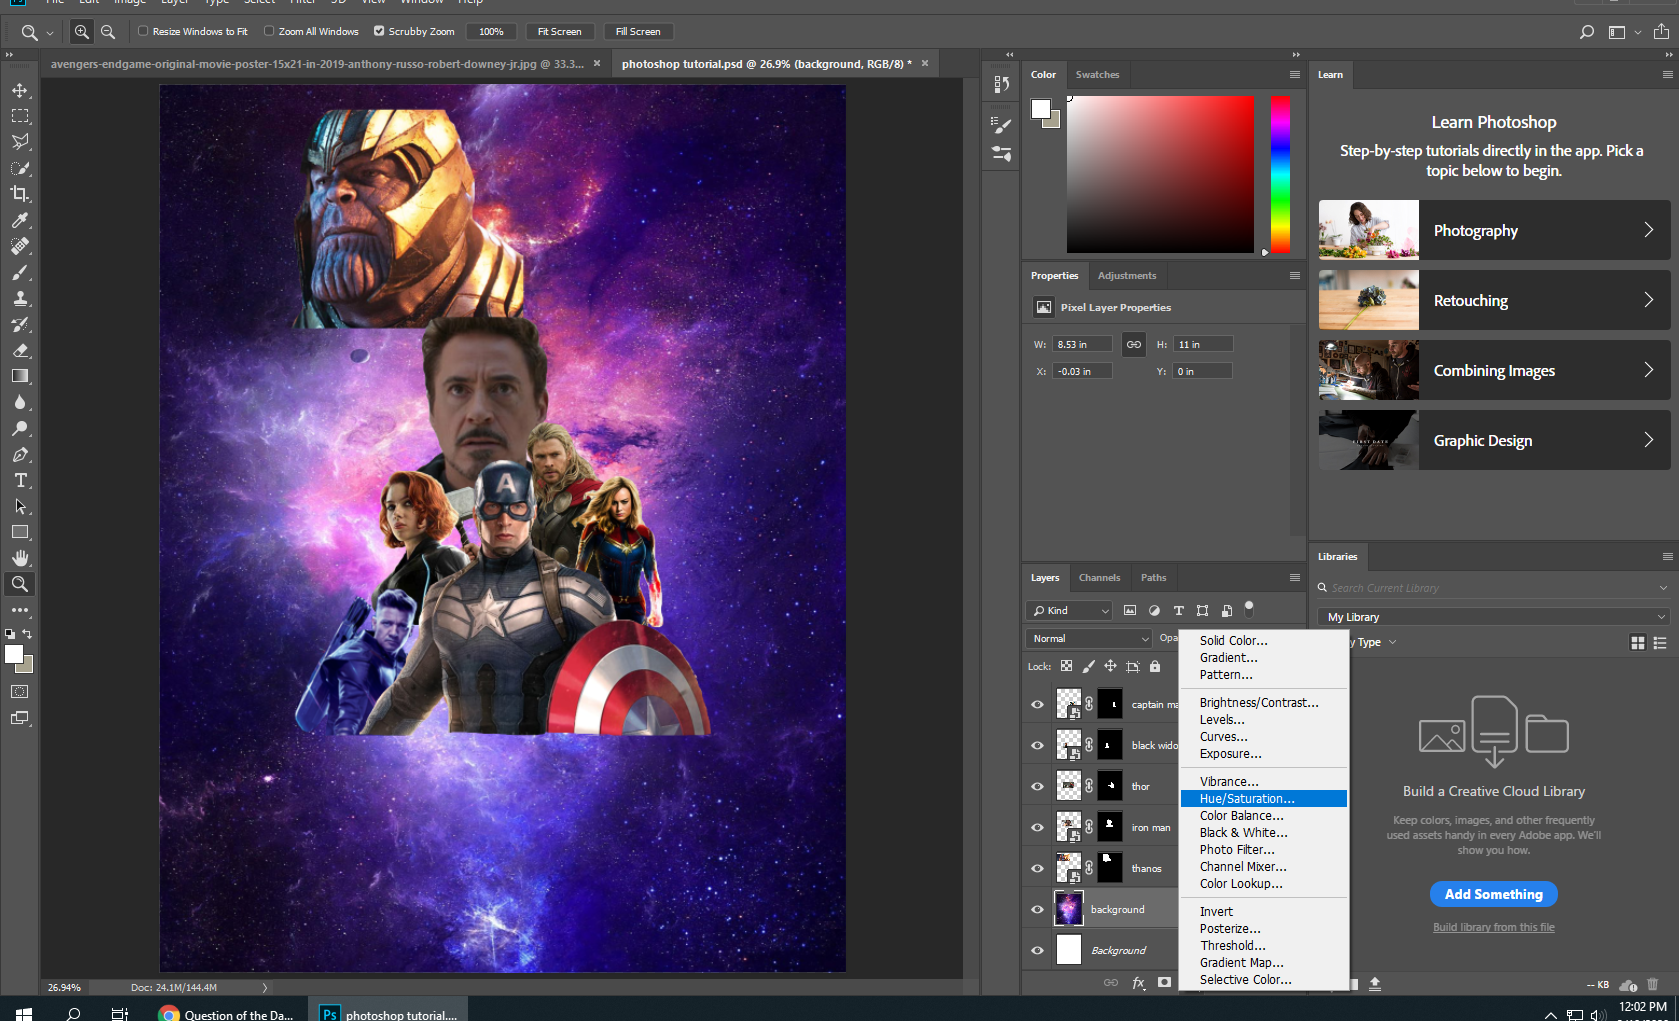This screenshot has width=1679, height=1021.
Task: Click the Zoom In magnifier option
Action: click(82, 32)
